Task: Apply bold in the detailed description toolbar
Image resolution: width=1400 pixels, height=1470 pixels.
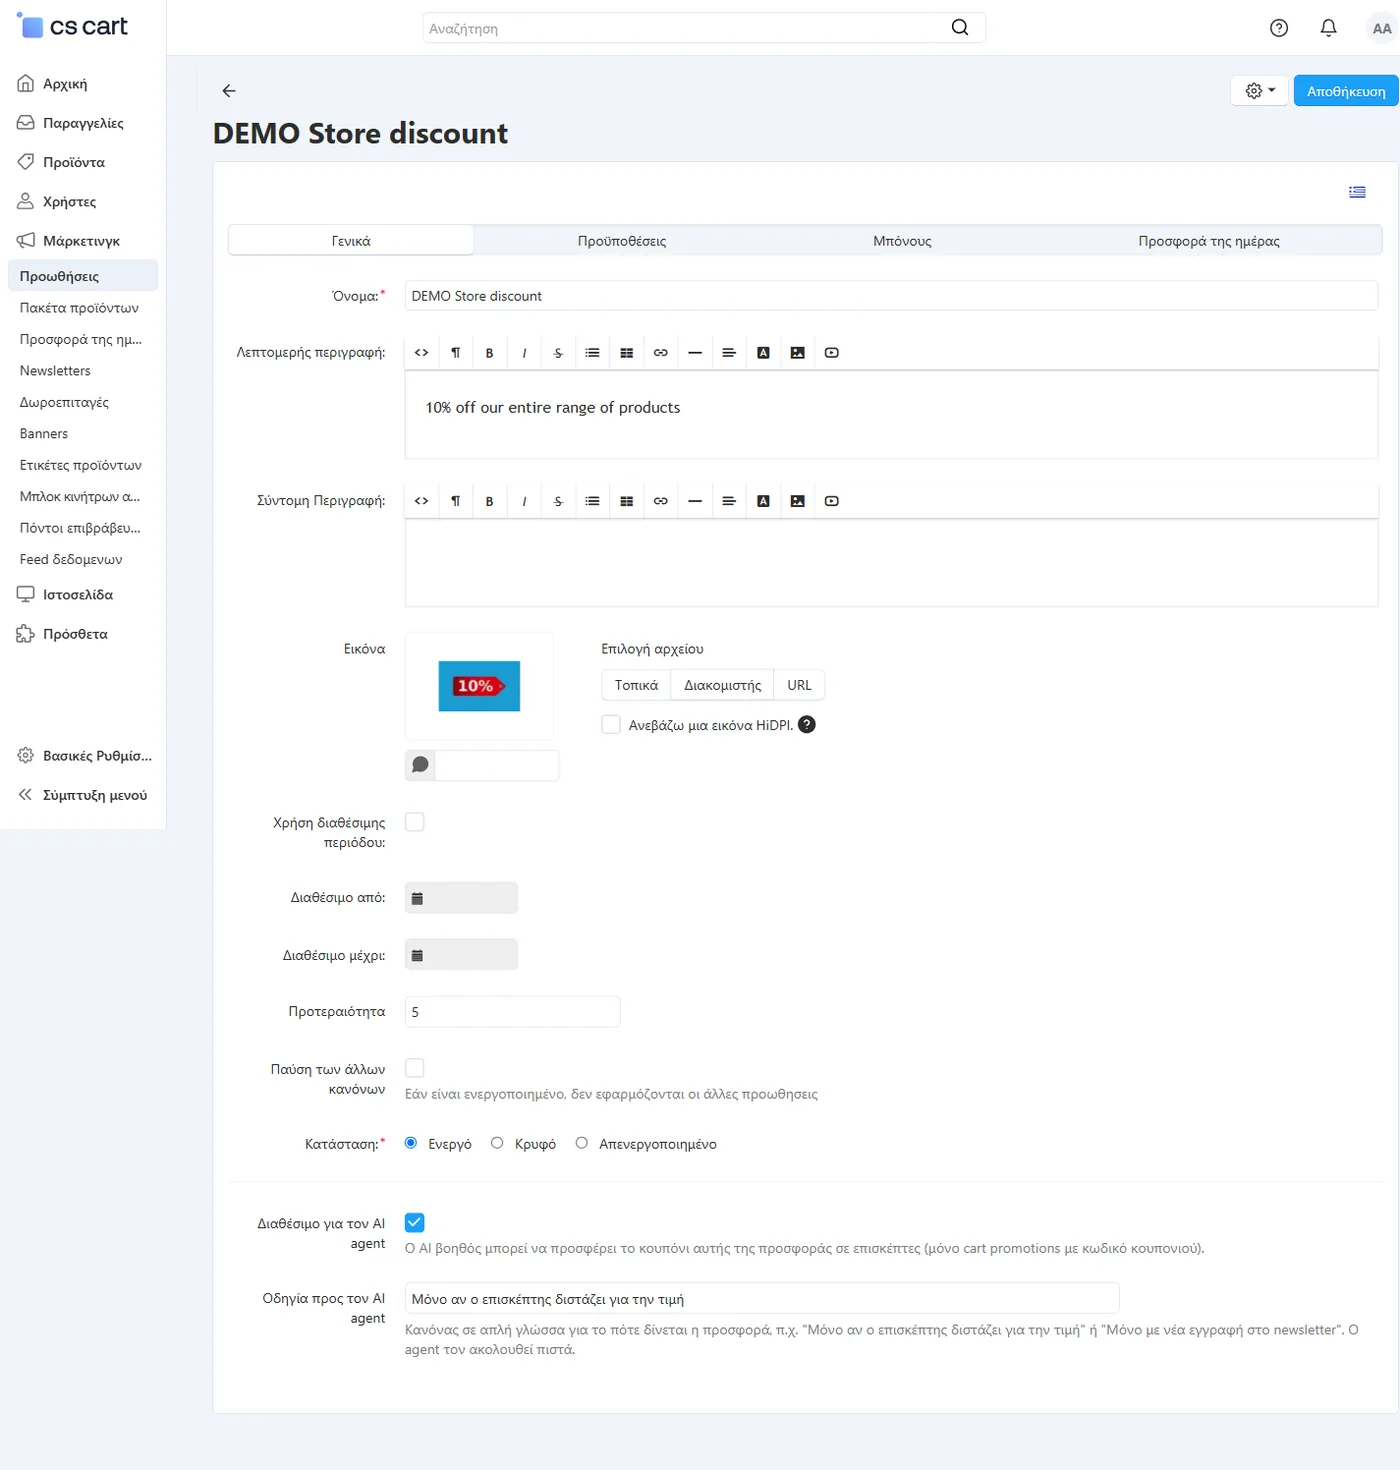Action: click(490, 353)
